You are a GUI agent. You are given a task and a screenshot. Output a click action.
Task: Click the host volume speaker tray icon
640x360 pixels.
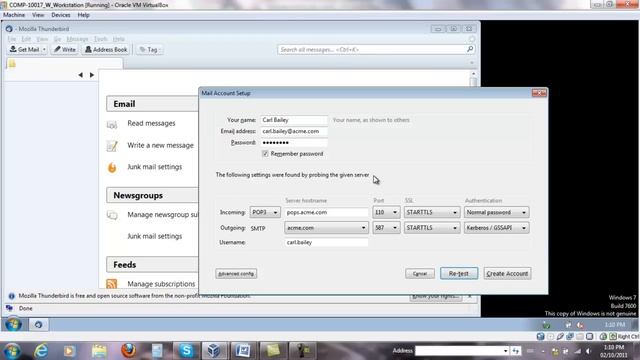coord(588,351)
